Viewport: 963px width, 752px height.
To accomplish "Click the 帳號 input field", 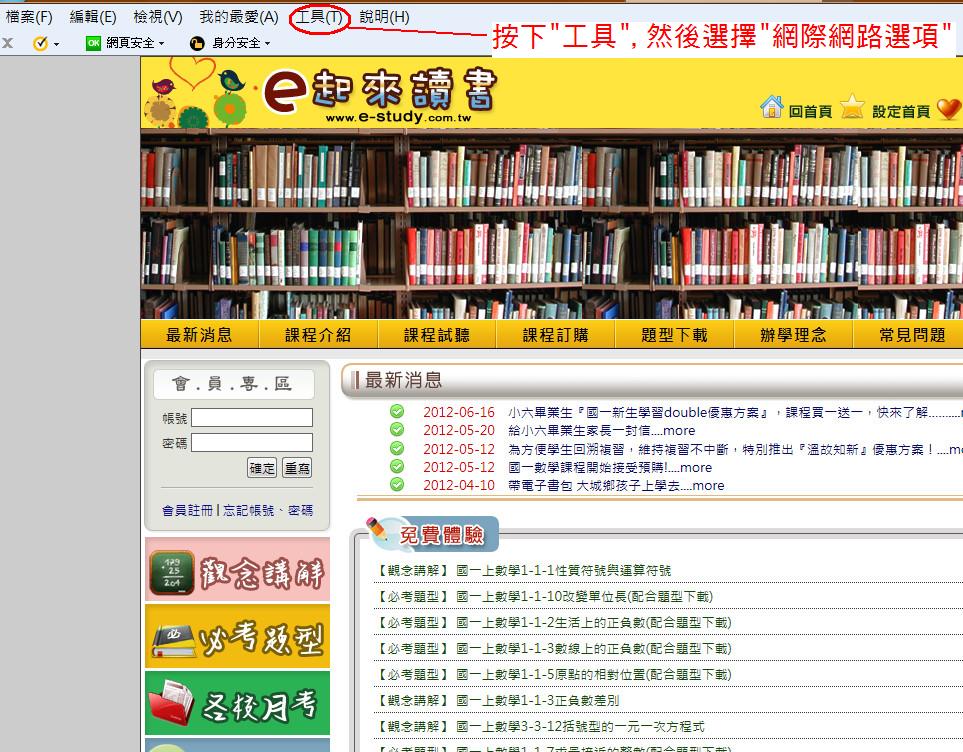I will coord(252,418).
